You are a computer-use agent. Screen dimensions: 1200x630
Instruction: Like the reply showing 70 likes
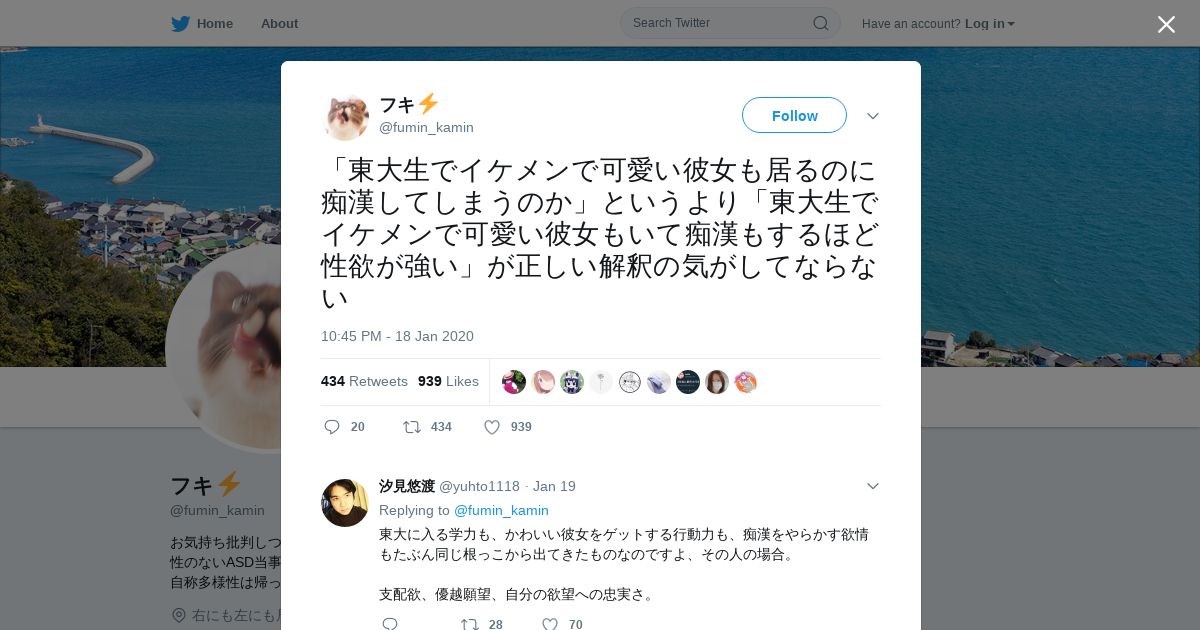click(549, 624)
